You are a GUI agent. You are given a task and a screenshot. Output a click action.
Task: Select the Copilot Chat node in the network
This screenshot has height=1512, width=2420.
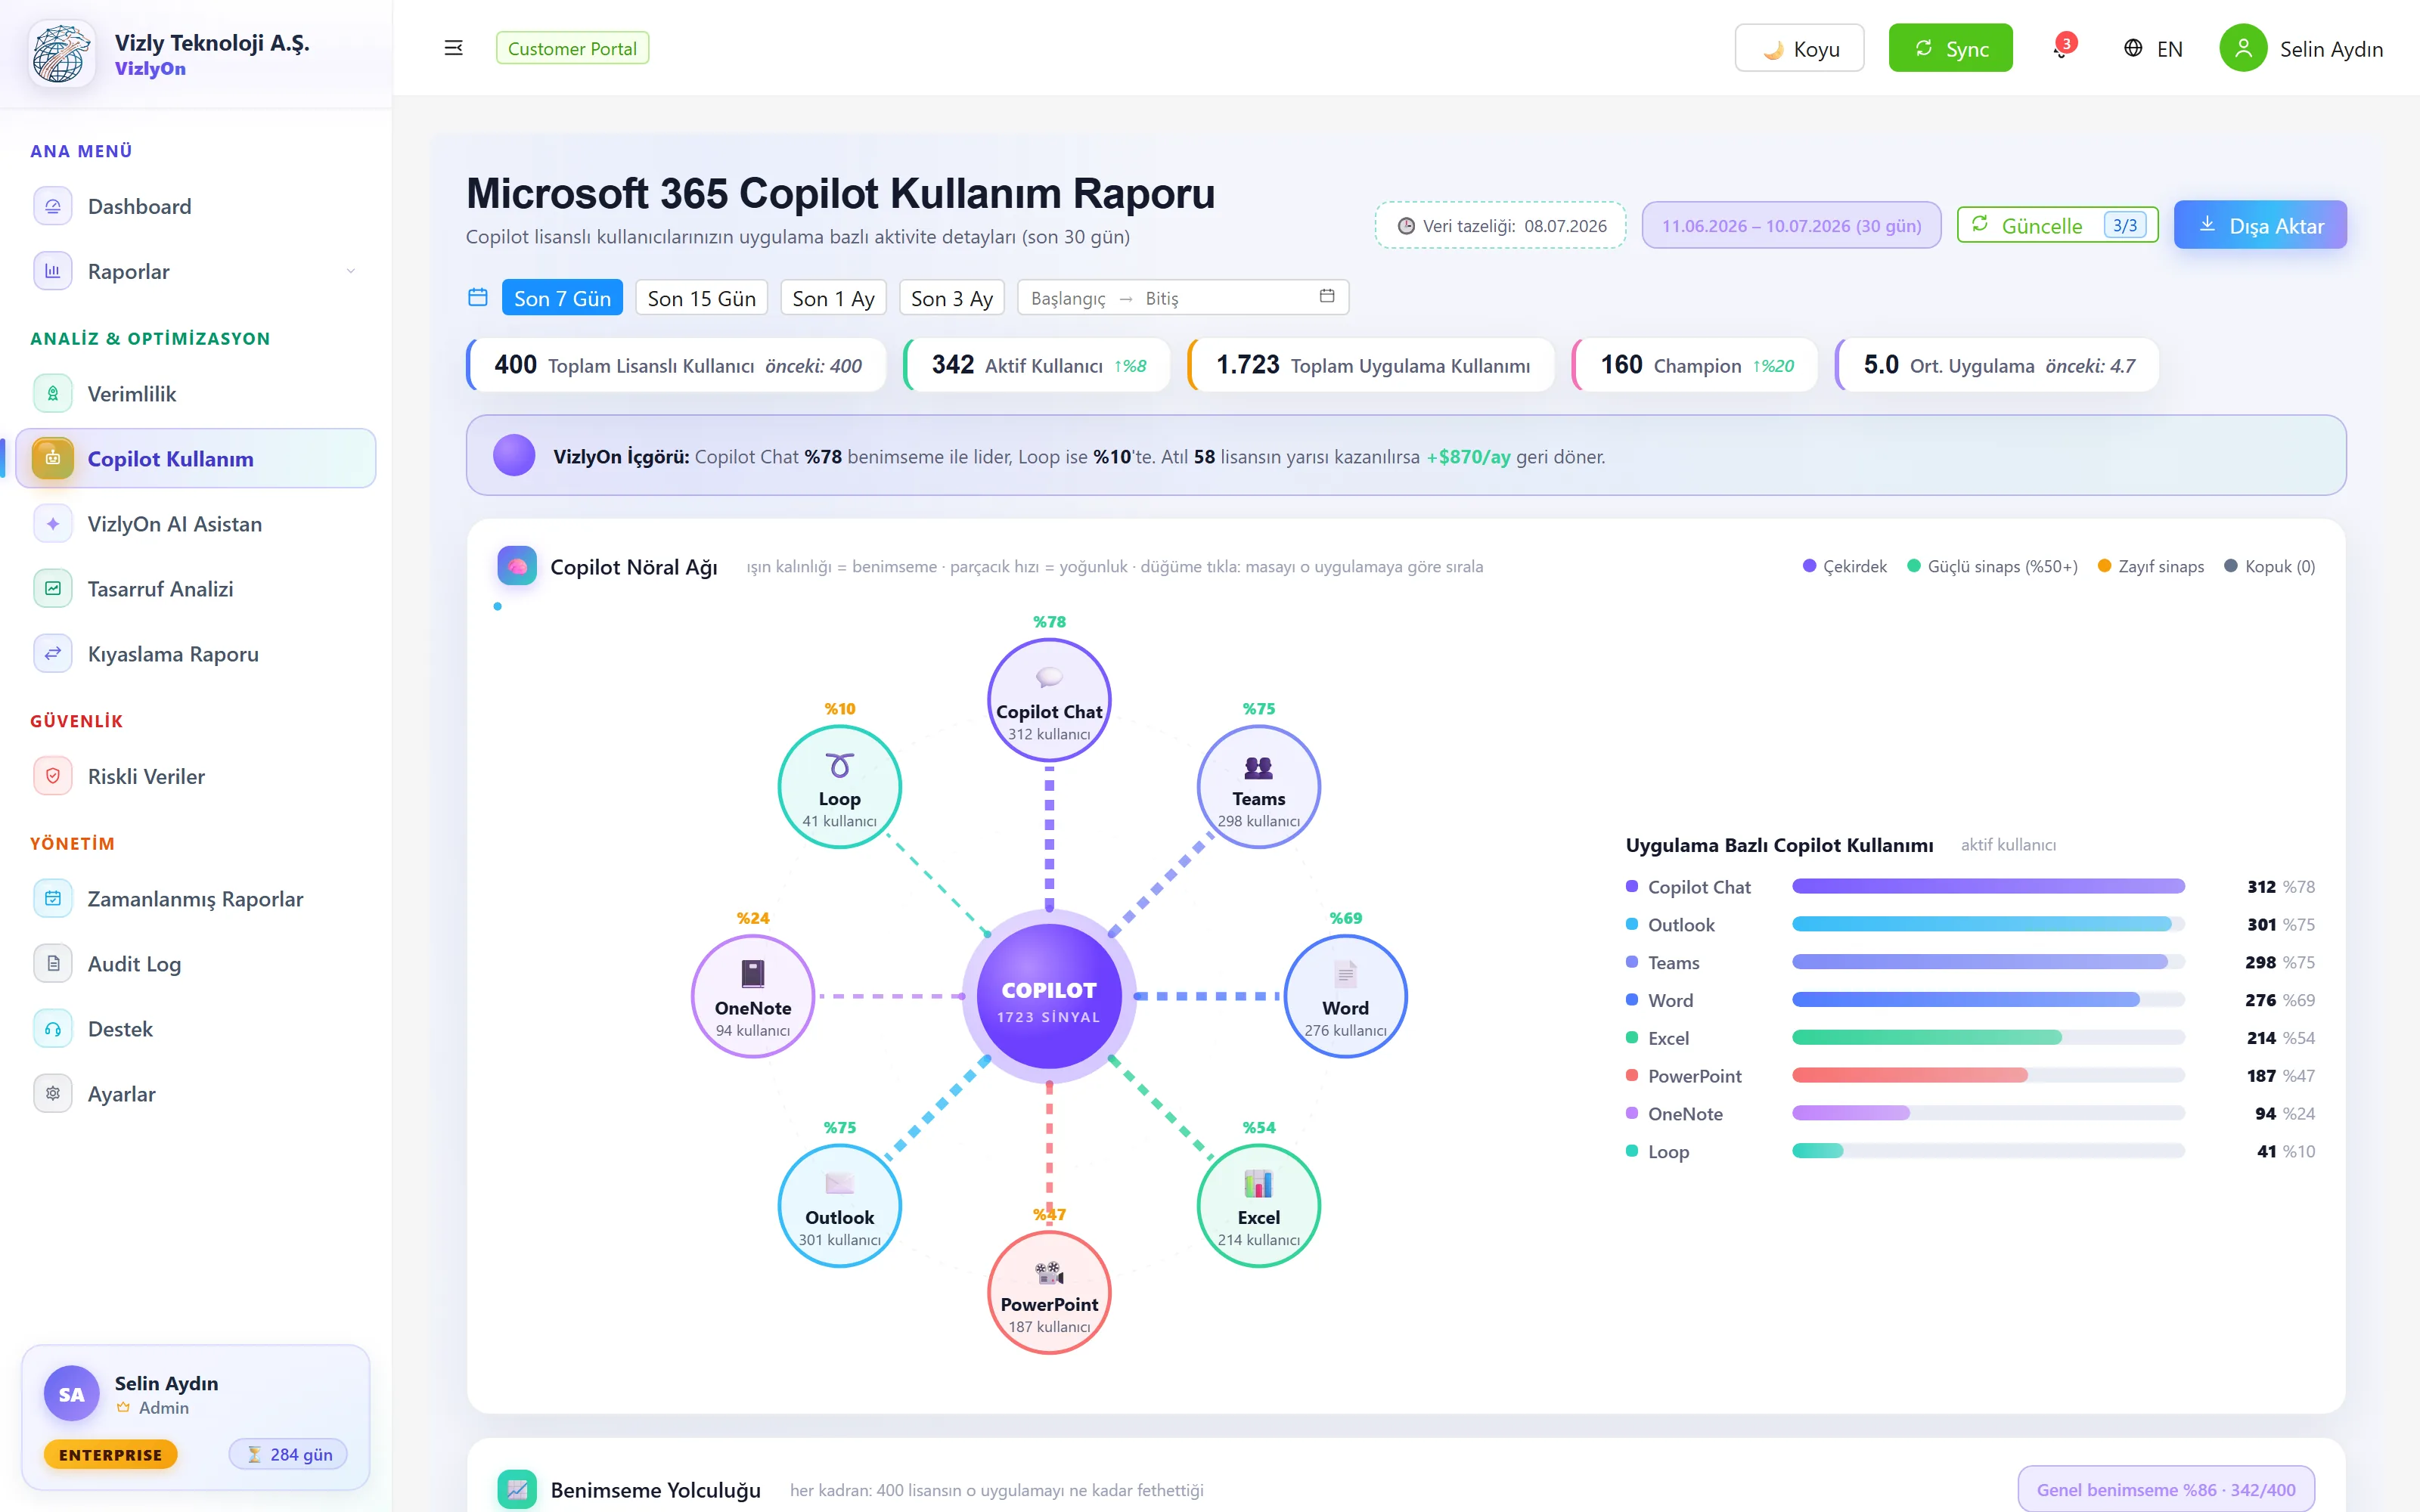(1049, 699)
